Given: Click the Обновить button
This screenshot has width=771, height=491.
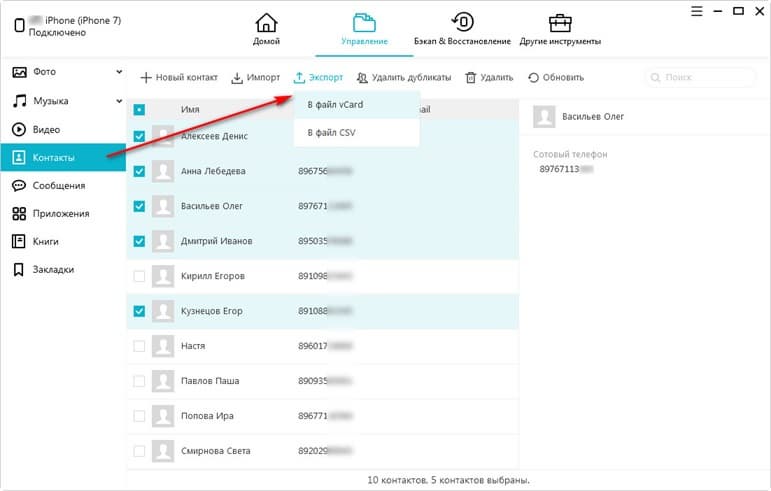Looking at the screenshot, I should tap(556, 77).
